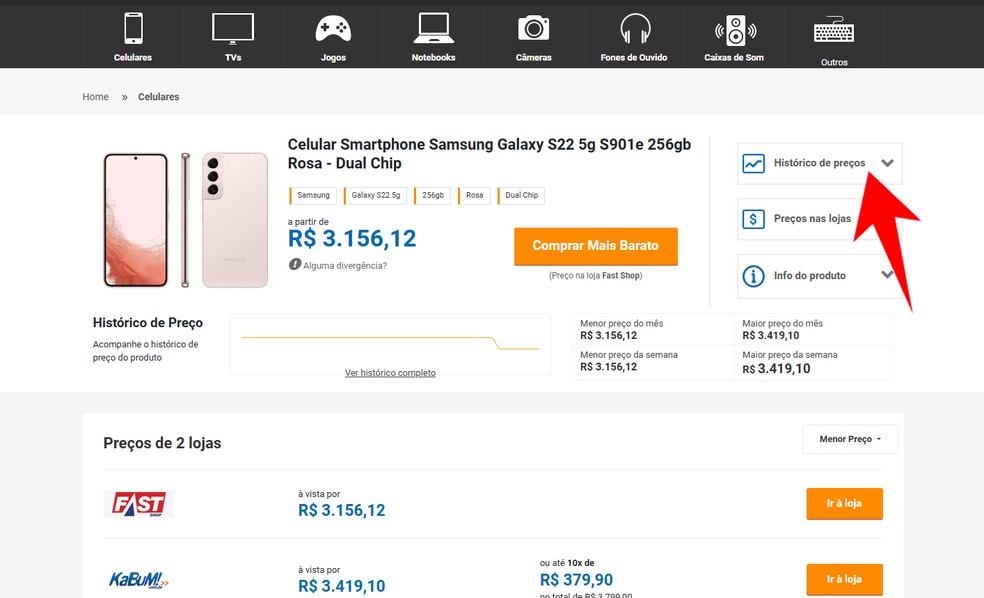Select the 256gb product tag
Viewport: 984px width, 598px height.
pos(433,196)
